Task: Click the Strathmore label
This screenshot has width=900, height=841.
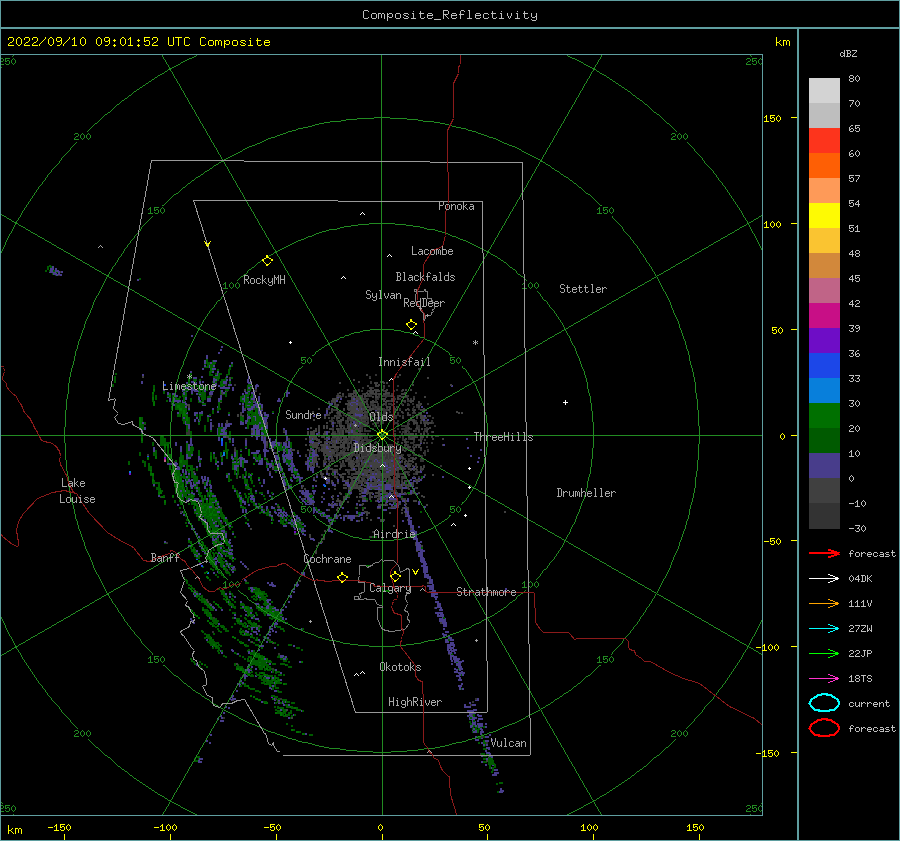Action: pos(486,592)
